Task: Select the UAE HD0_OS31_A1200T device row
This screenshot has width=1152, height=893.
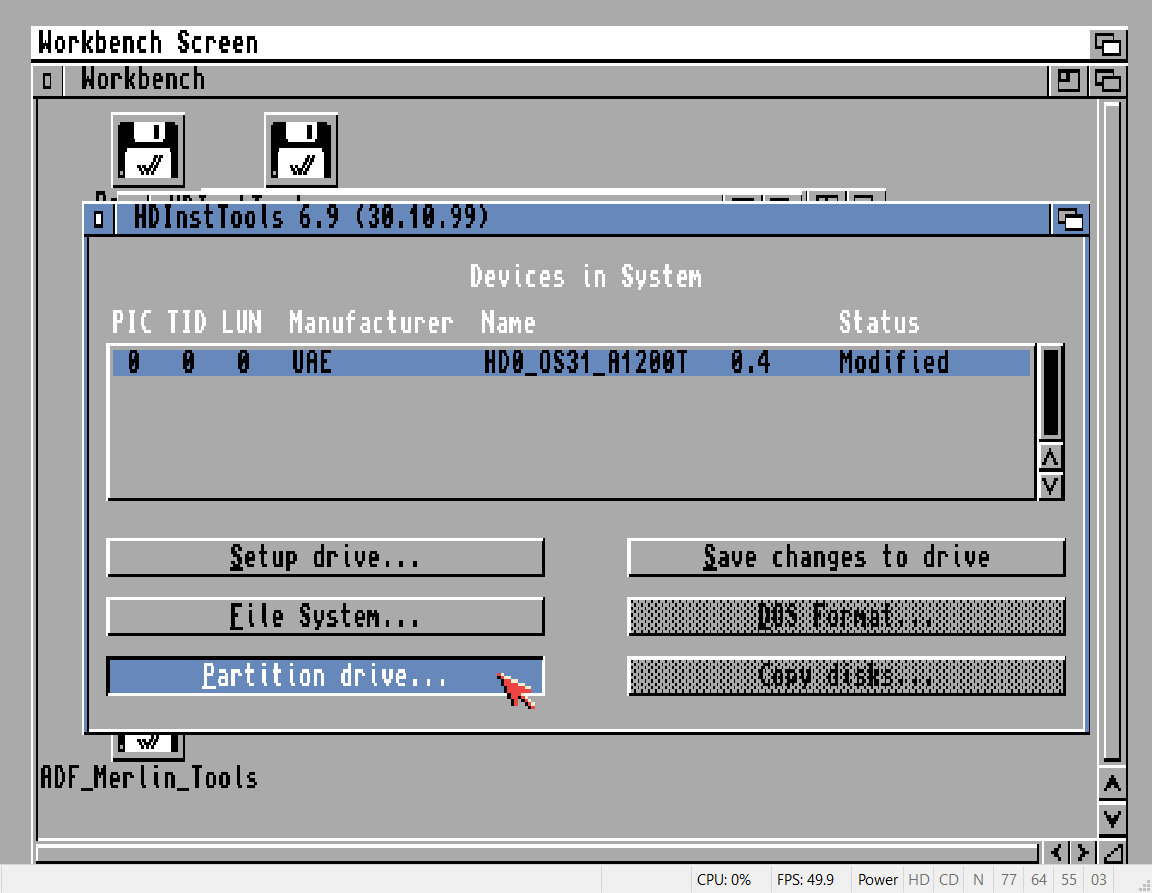Action: point(571,362)
